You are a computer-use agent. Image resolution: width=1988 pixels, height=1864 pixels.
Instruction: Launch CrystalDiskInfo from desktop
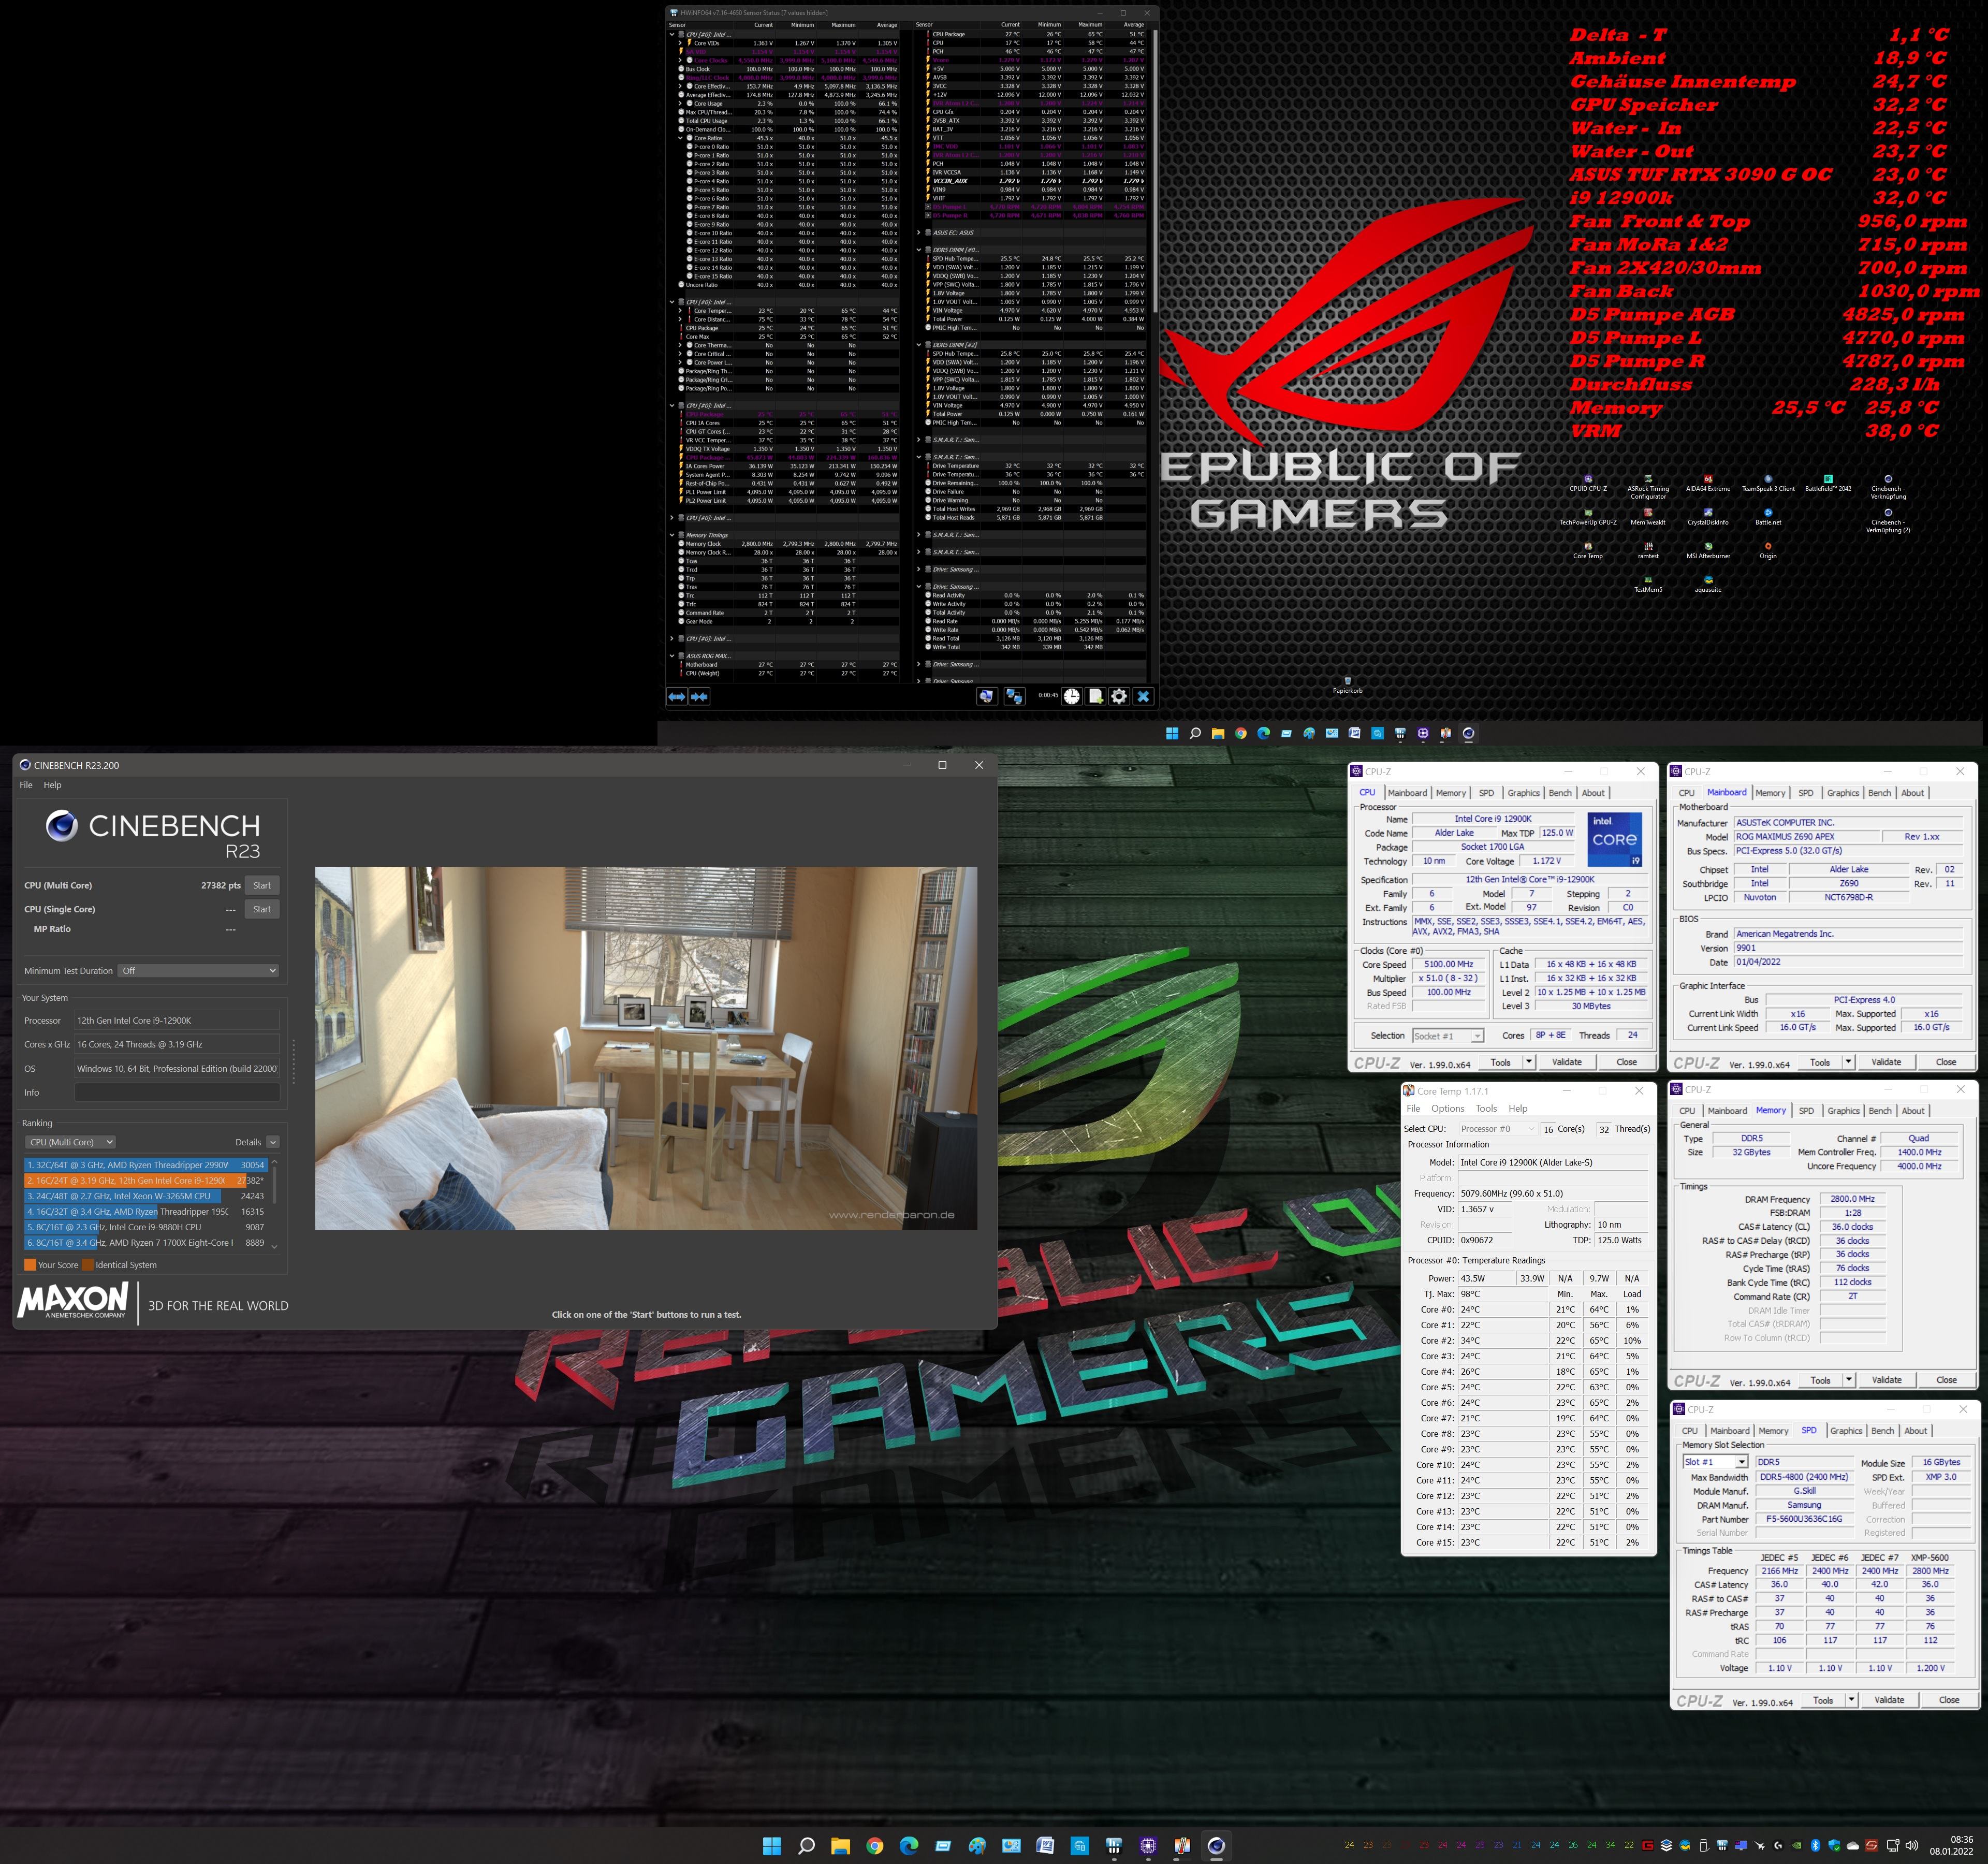(x=1708, y=516)
